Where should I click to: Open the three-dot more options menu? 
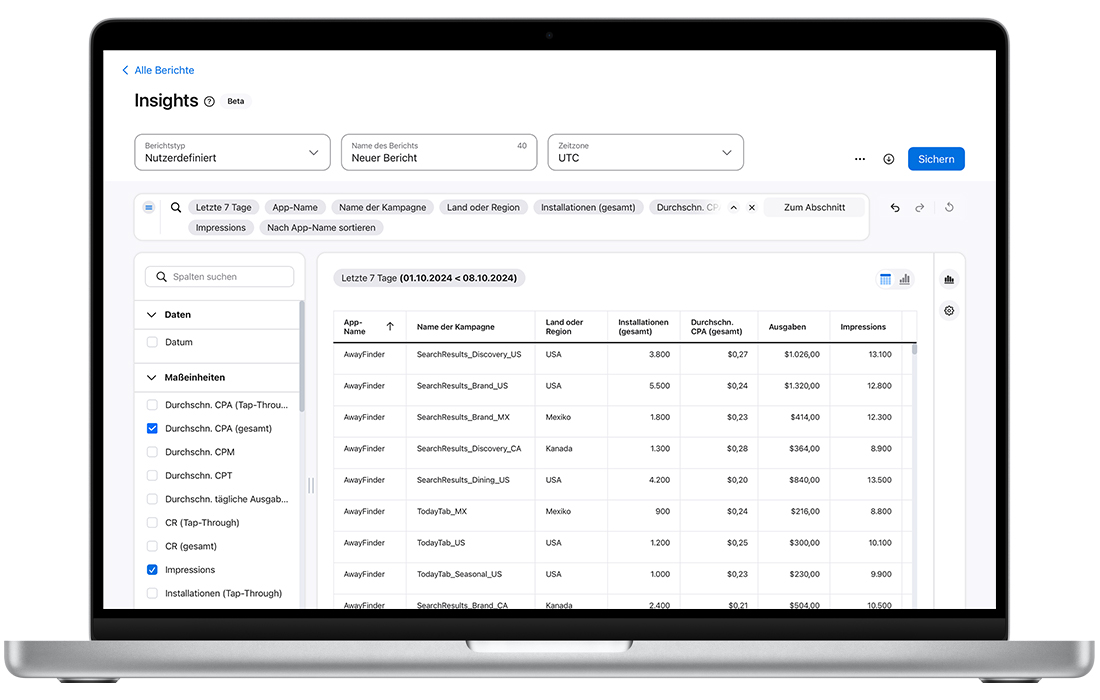[860, 159]
